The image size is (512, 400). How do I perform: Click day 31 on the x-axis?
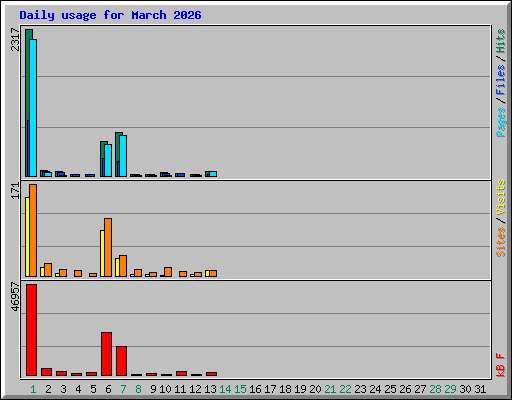click(x=480, y=389)
